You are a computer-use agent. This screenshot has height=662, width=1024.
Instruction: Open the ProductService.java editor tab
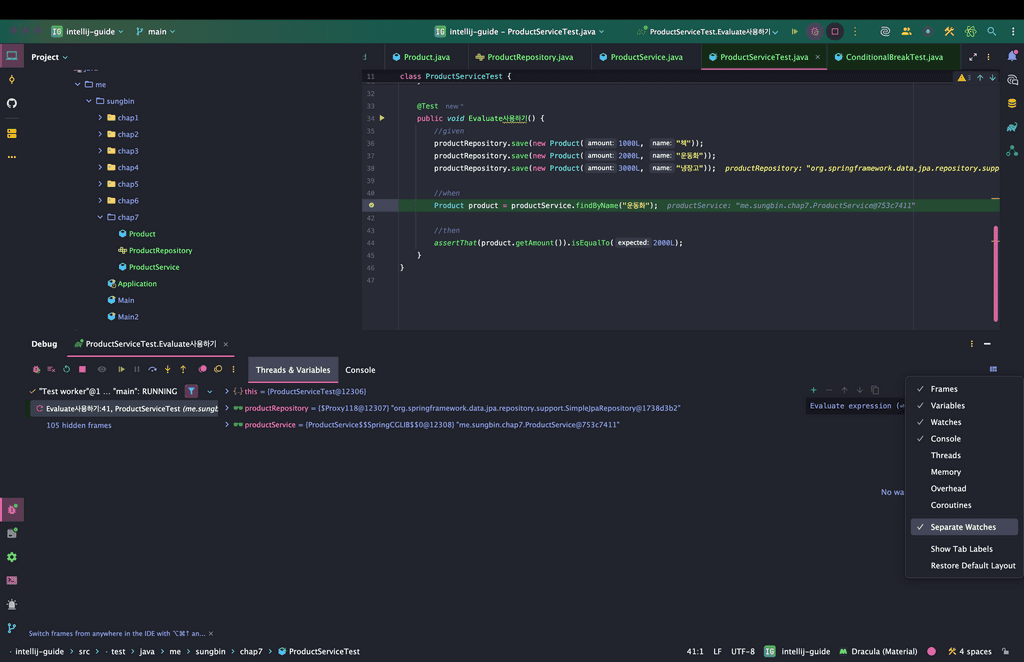(x=646, y=57)
